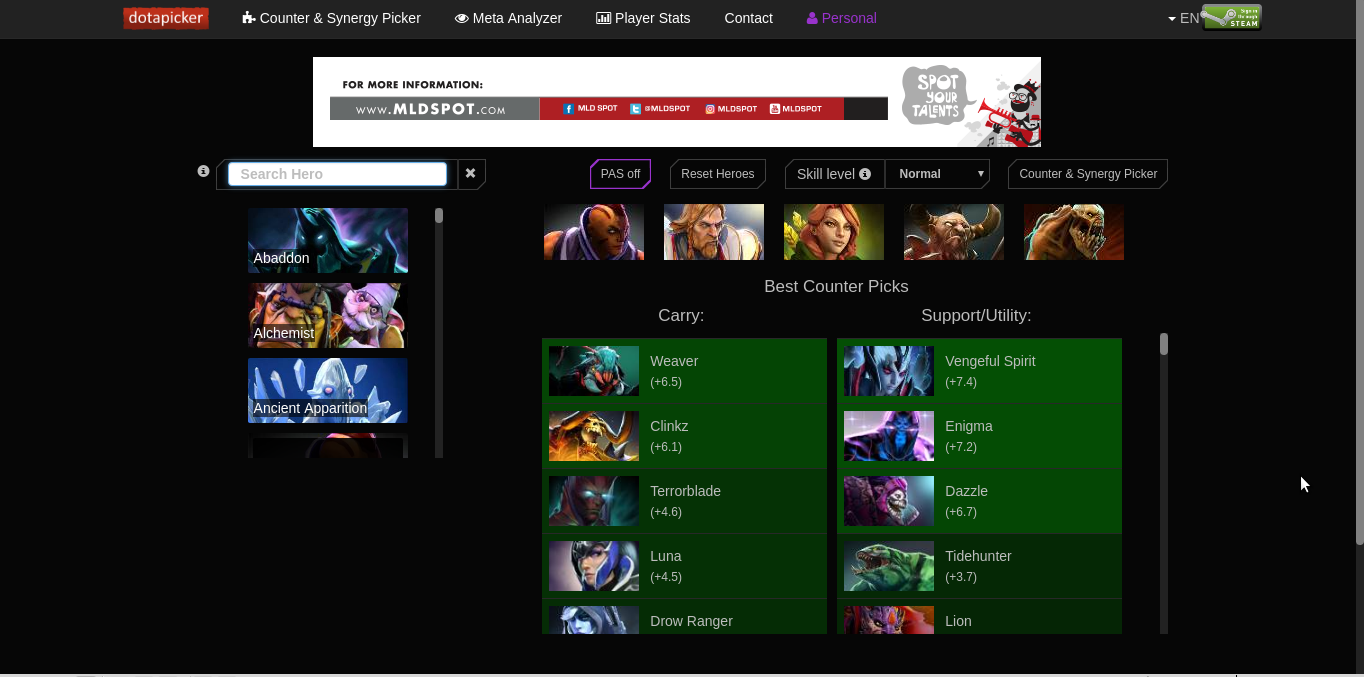This screenshot has width=1364, height=677.
Task: Click the Carry: column heading
Action: (681, 315)
